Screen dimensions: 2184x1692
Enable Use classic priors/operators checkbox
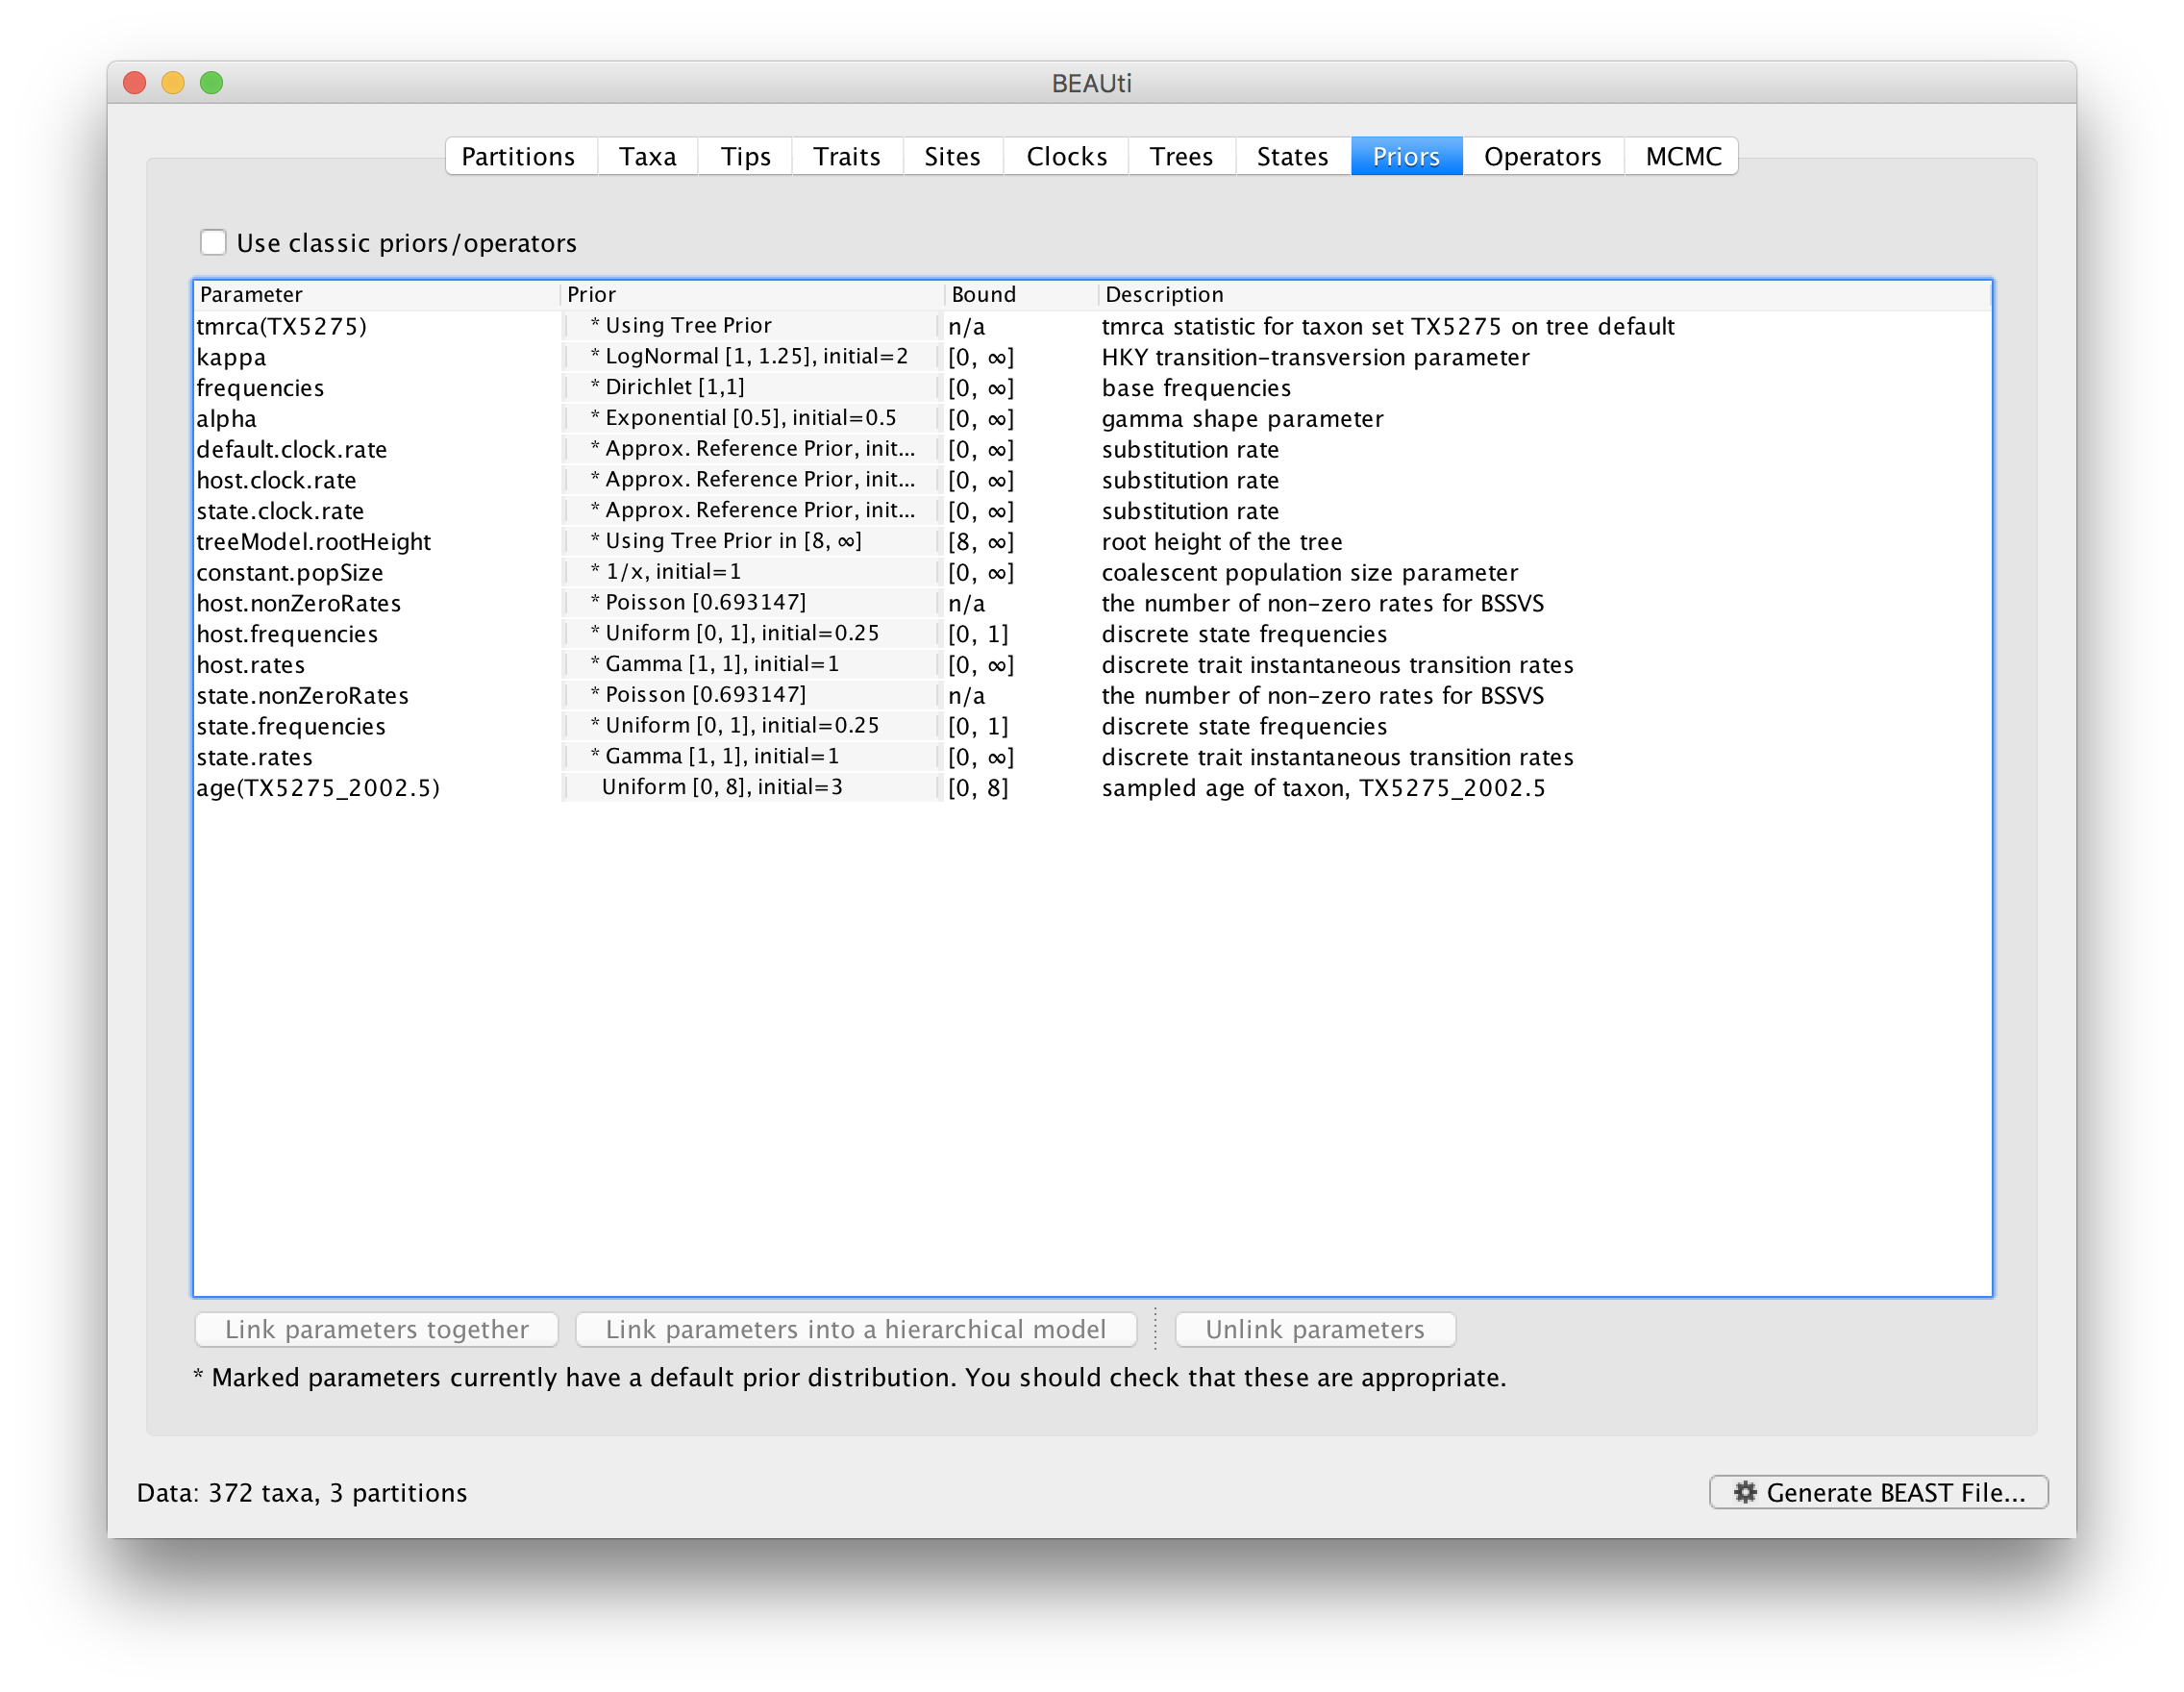coord(213,242)
